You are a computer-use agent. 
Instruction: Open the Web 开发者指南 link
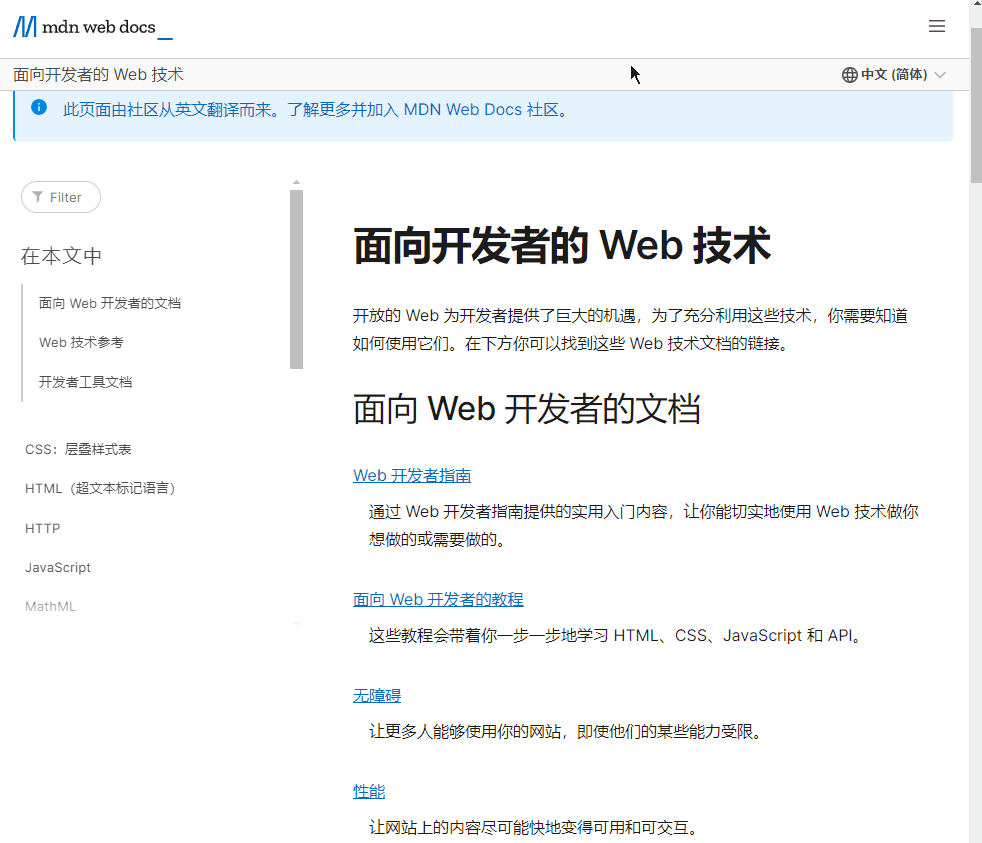coord(412,475)
